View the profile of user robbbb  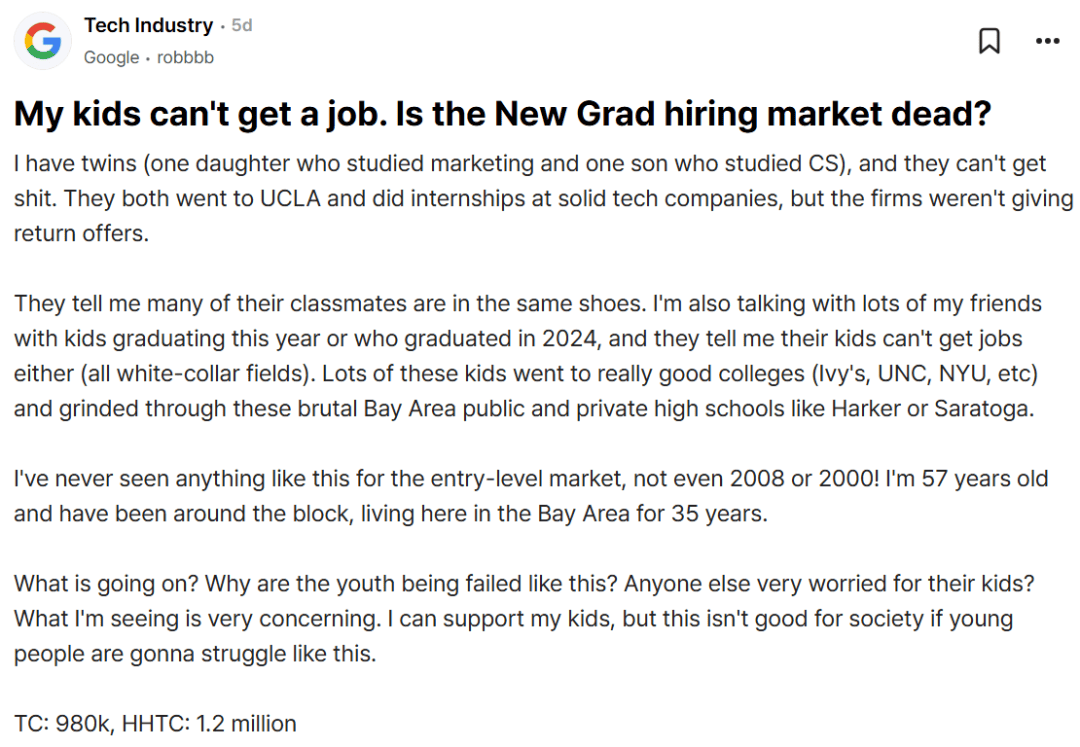185,58
